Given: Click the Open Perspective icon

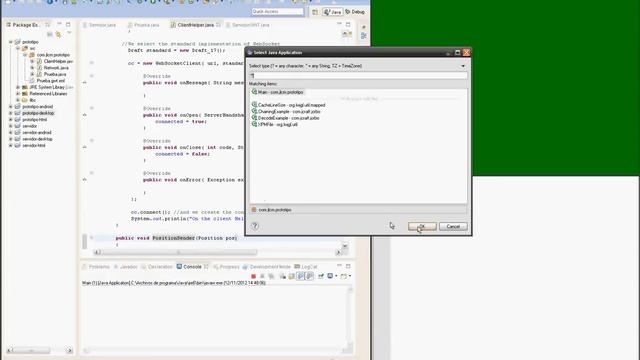Looking at the screenshot, I should coord(315,12).
